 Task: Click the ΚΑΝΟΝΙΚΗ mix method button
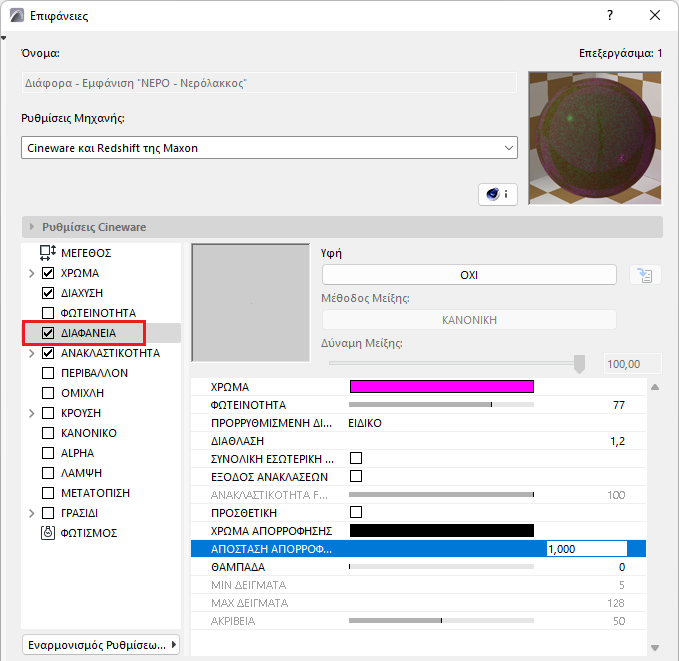click(x=469, y=320)
